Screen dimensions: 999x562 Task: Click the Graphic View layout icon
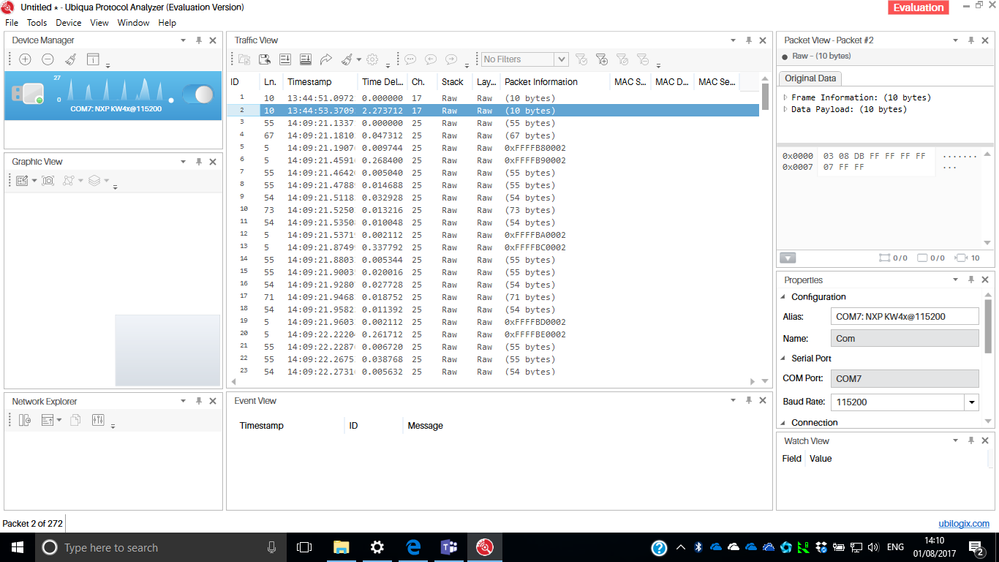[x=22, y=180]
